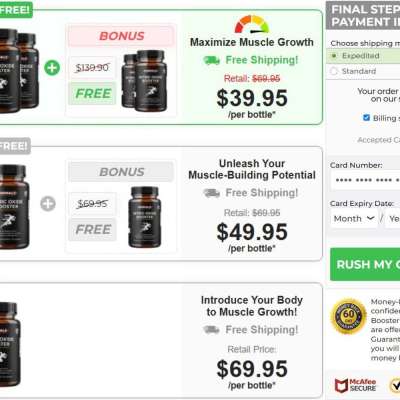The image size is (400, 400).
Task: Open the card expiry Year dropdown
Action: 393,219
